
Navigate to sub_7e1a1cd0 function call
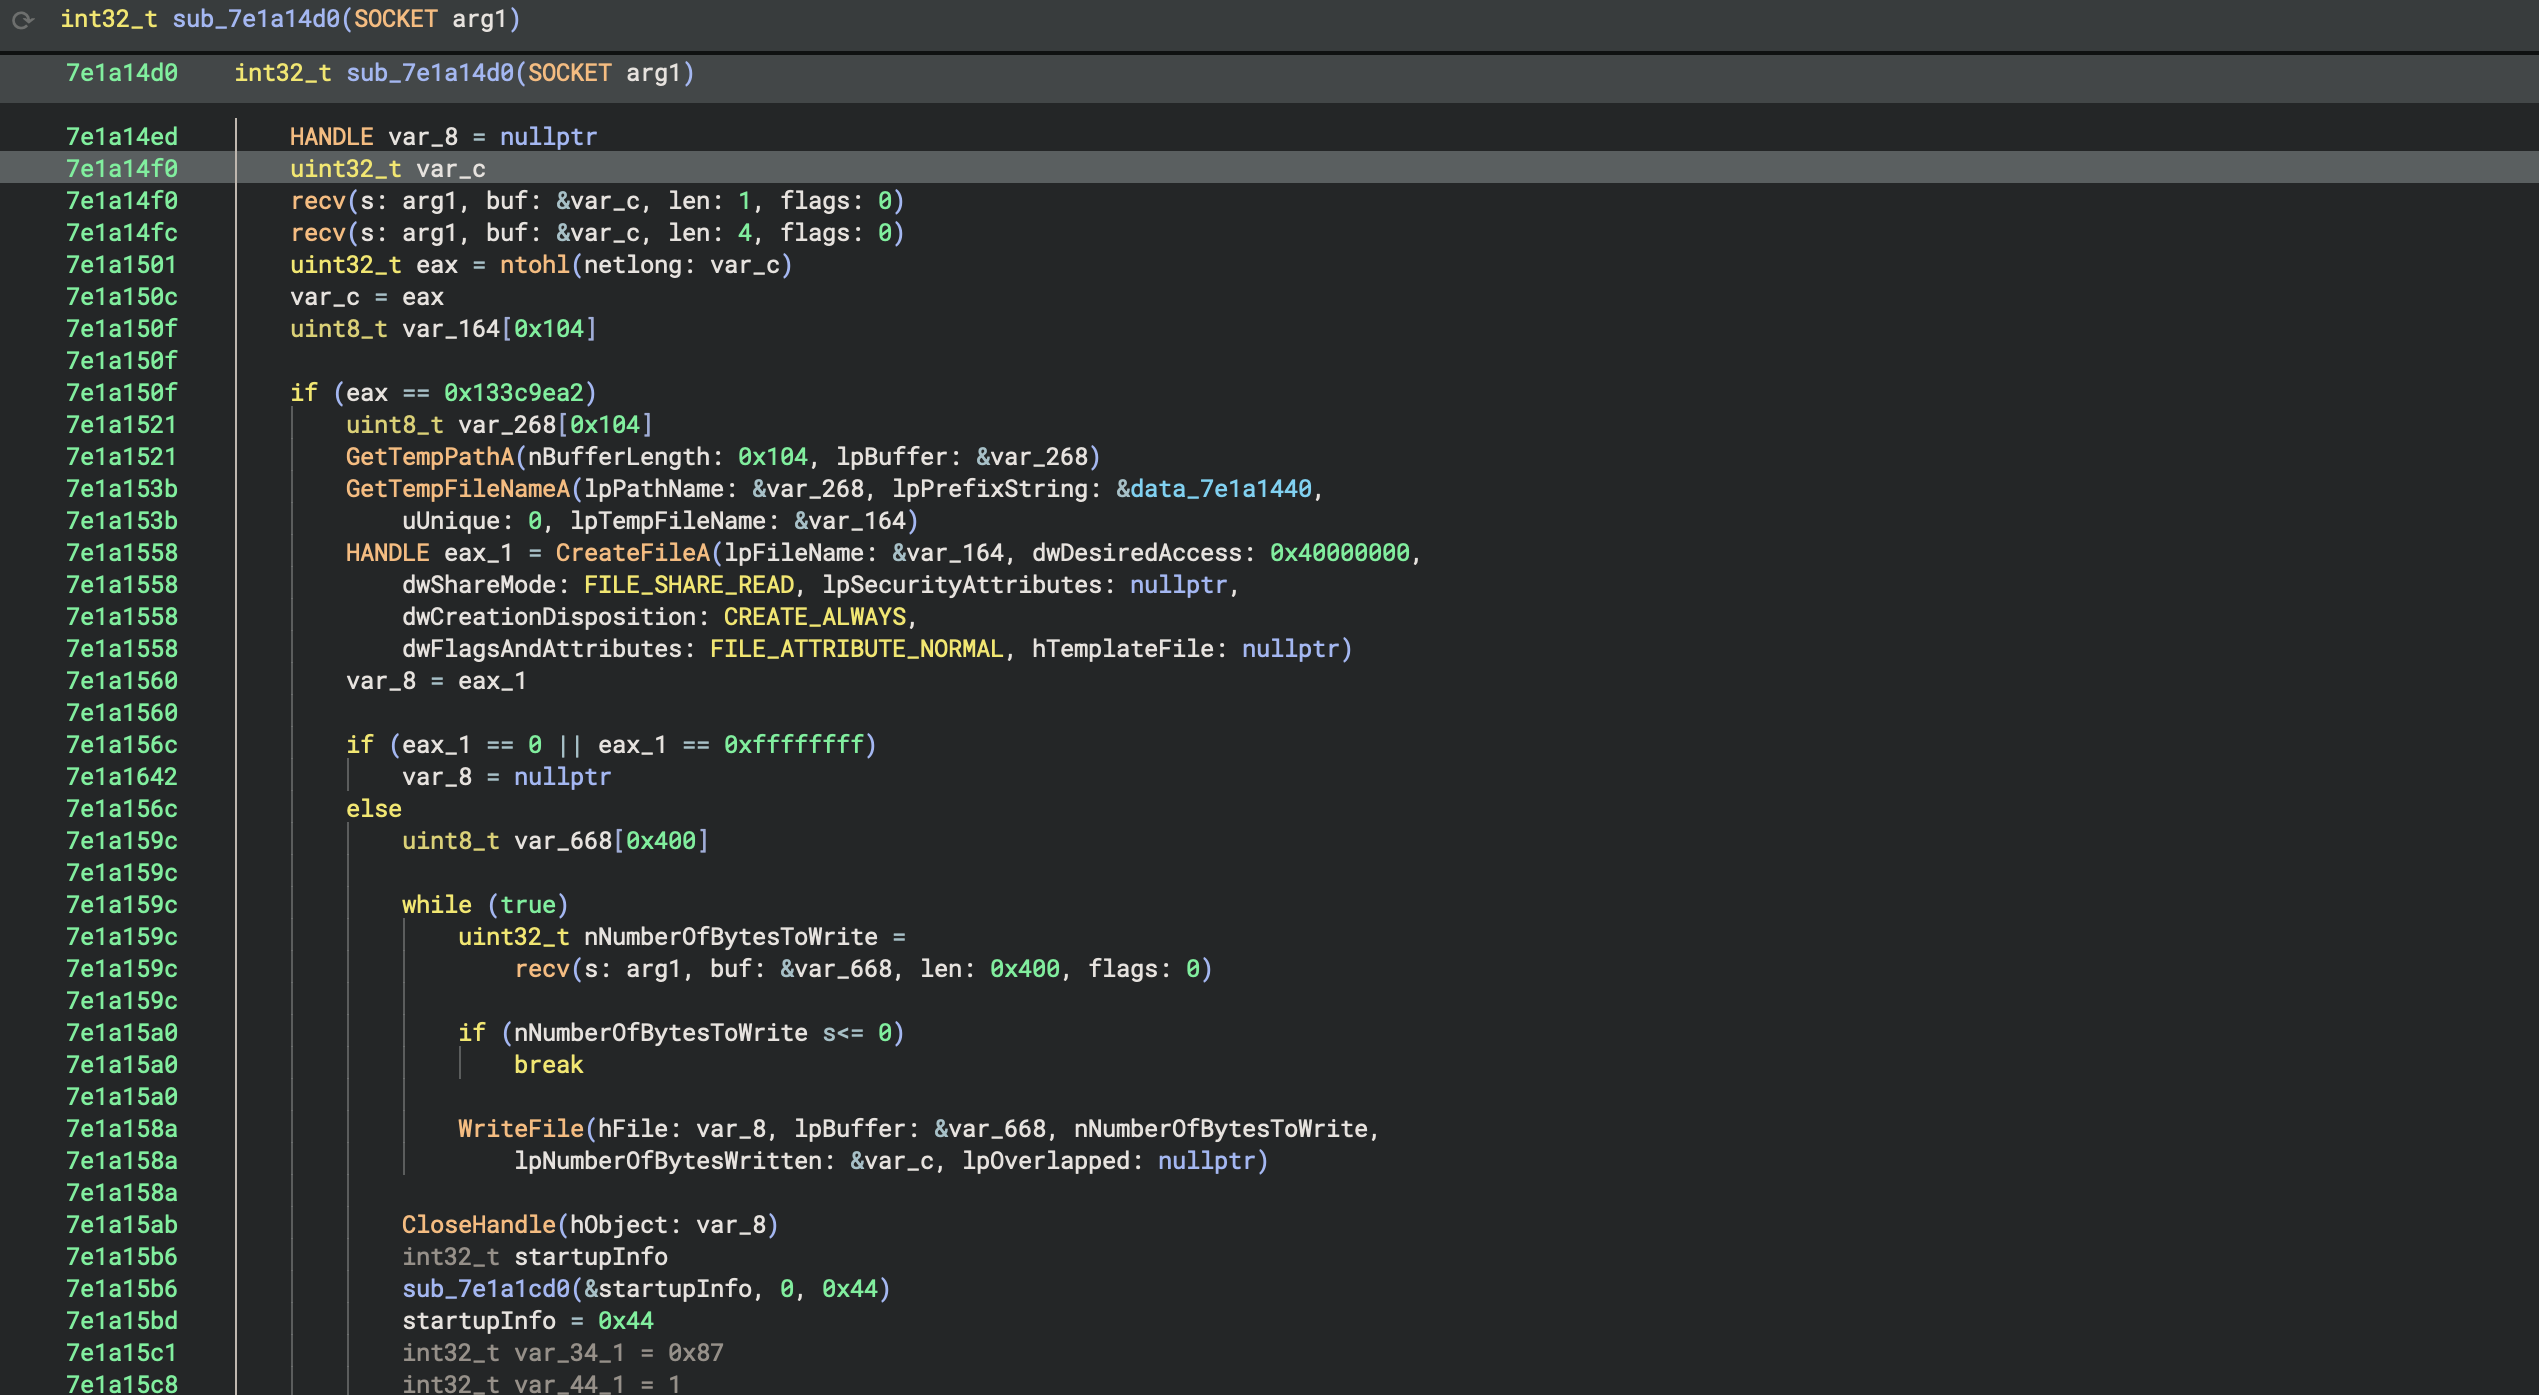(485, 1289)
